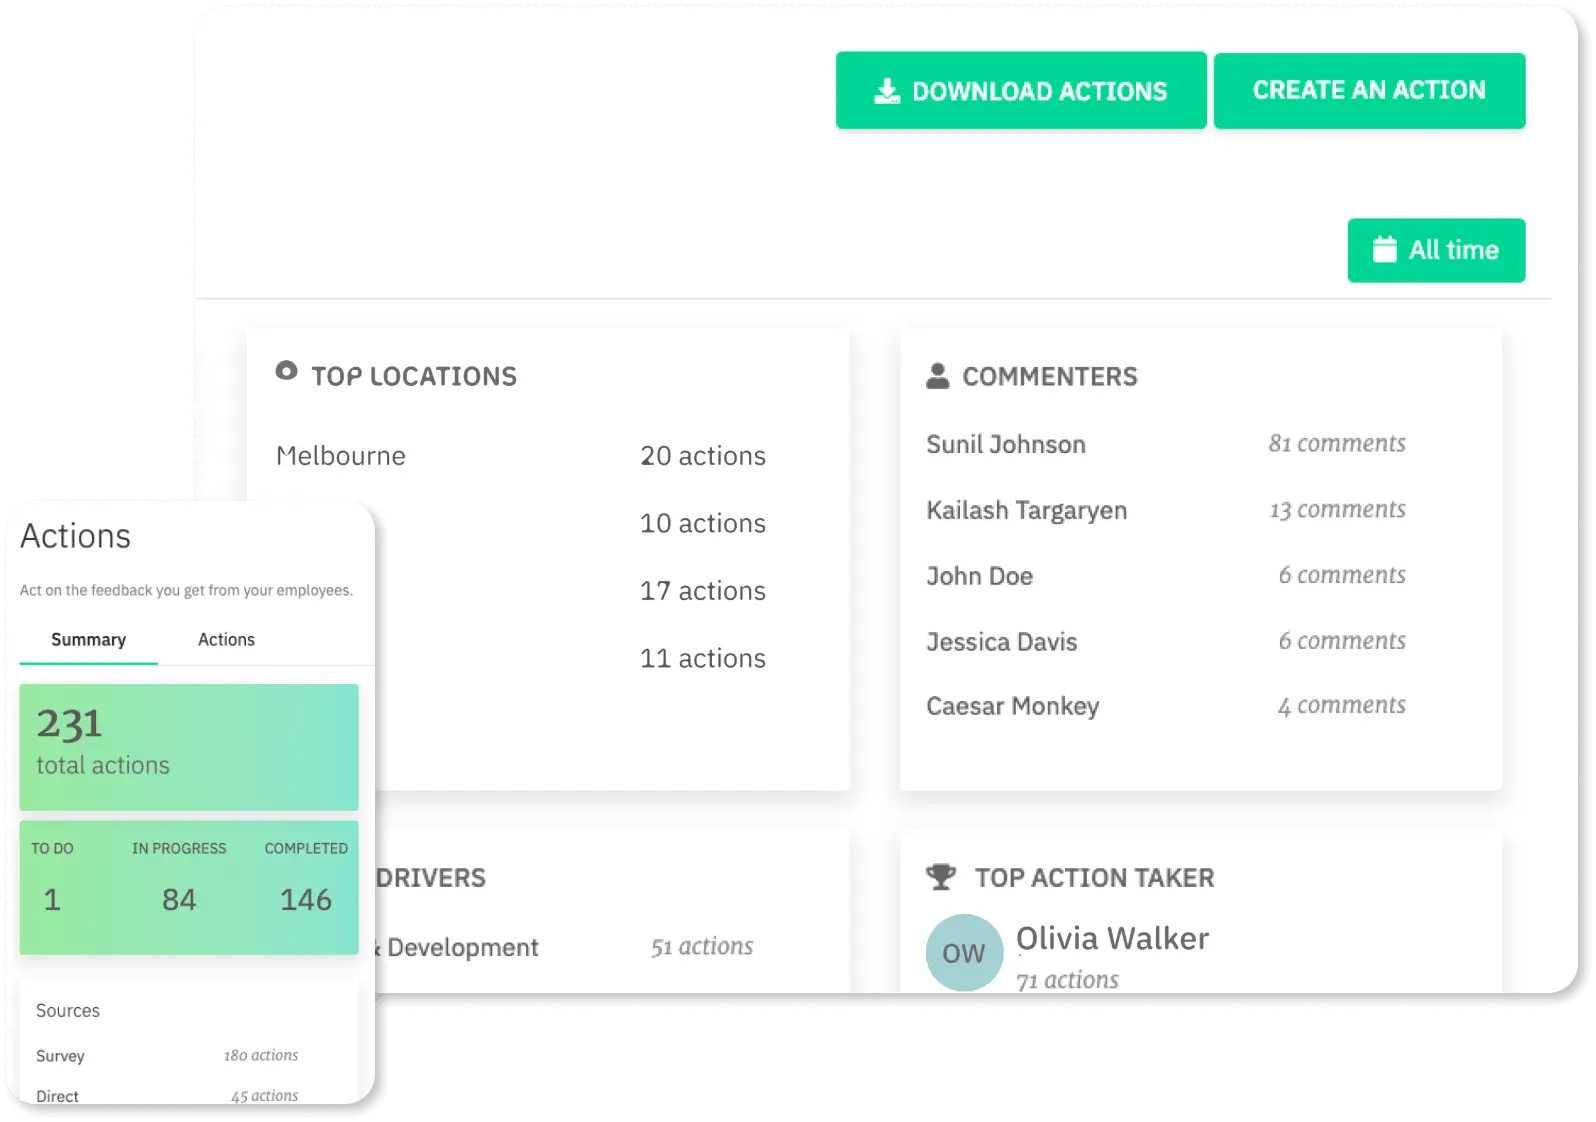
Task: Select the Completed count of 146
Action: [306, 900]
